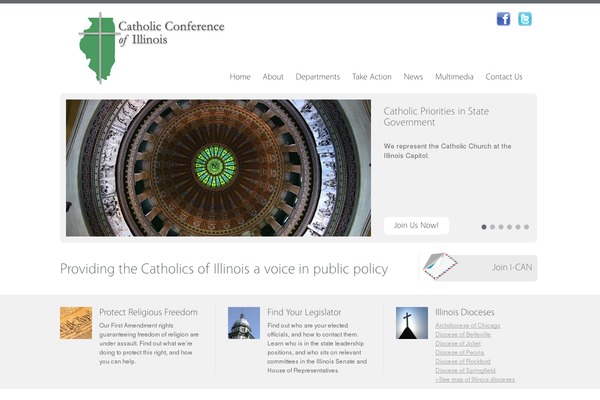Open the church cross silhouette thumbnail
The height and width of the screenshot is (400, 600).
coord(412,323)
